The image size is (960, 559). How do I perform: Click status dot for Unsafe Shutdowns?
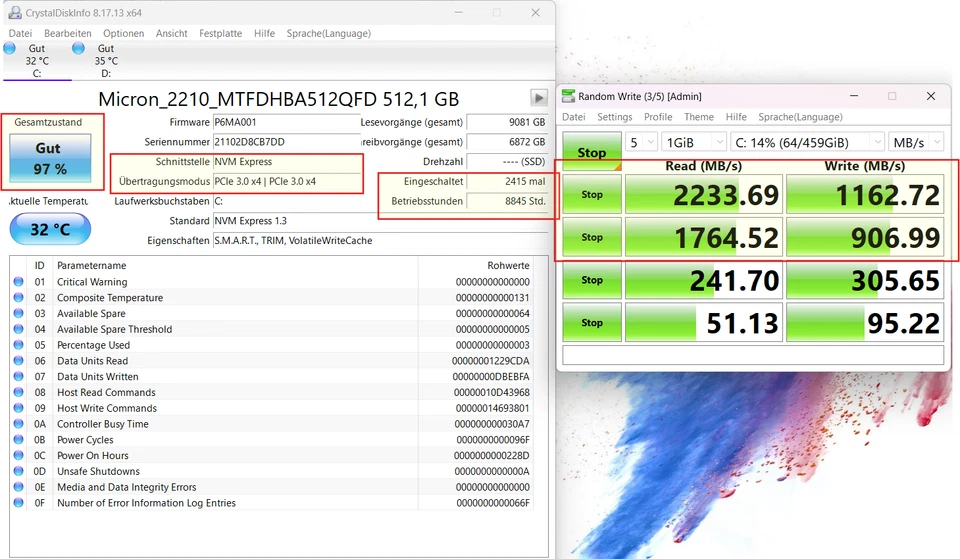tap(18, 471)
